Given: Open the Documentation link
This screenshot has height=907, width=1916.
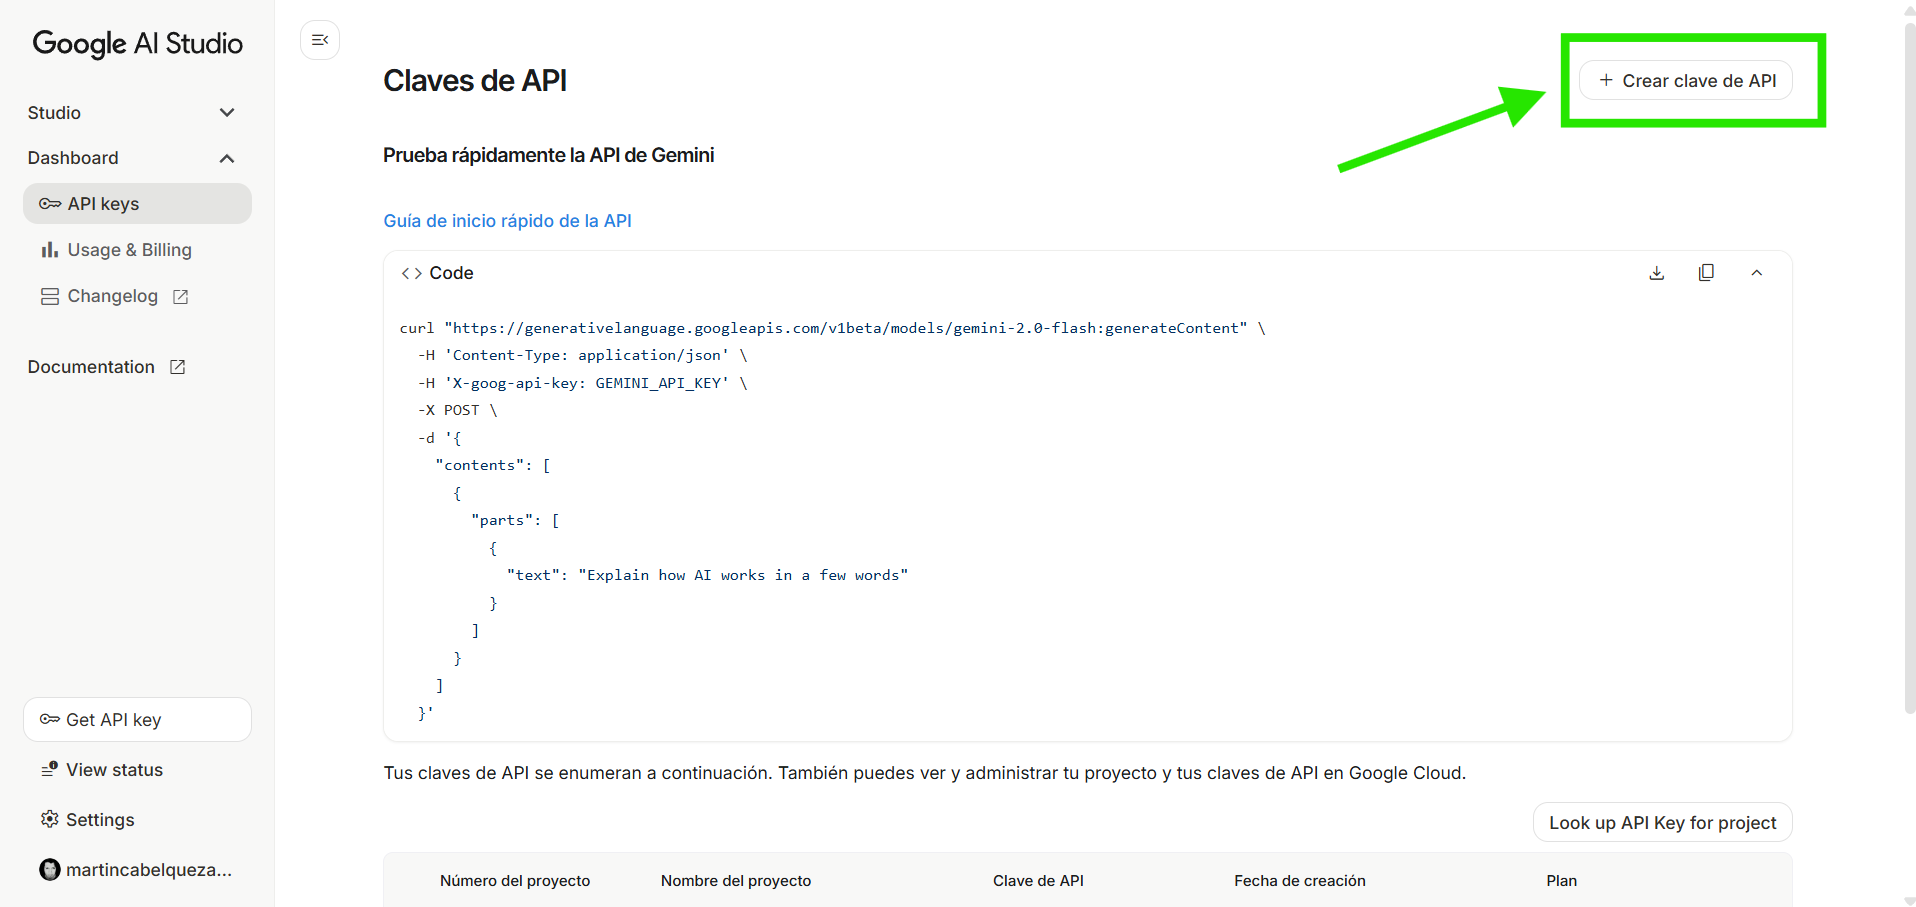Looking at the screenshot, I should (107, 367).
